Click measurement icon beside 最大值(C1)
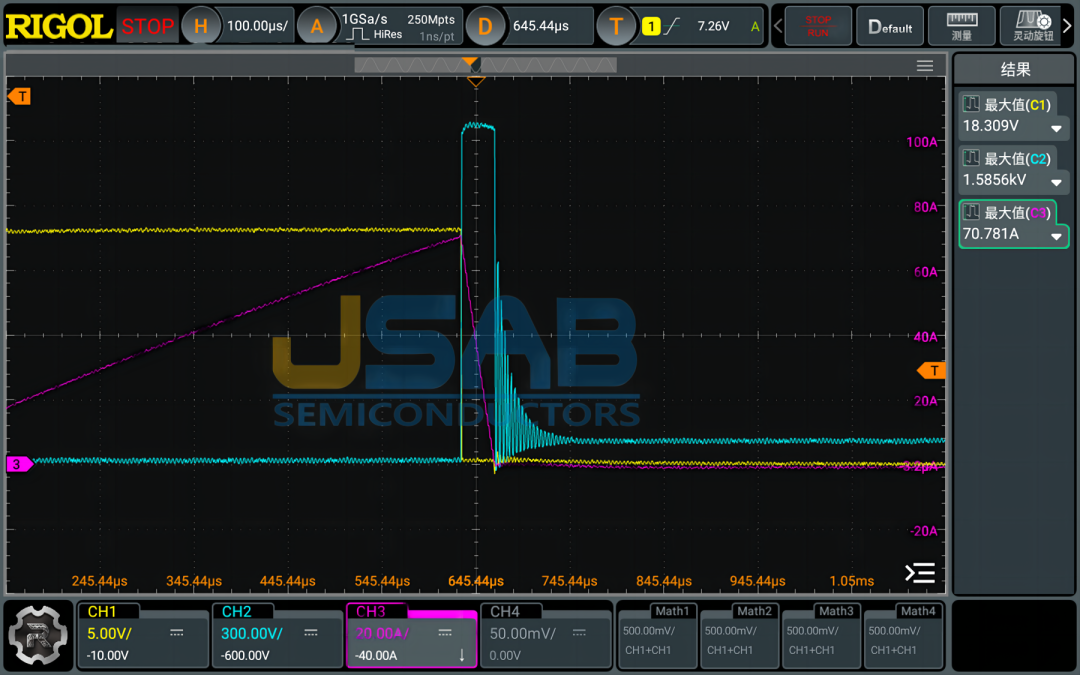 970,104
